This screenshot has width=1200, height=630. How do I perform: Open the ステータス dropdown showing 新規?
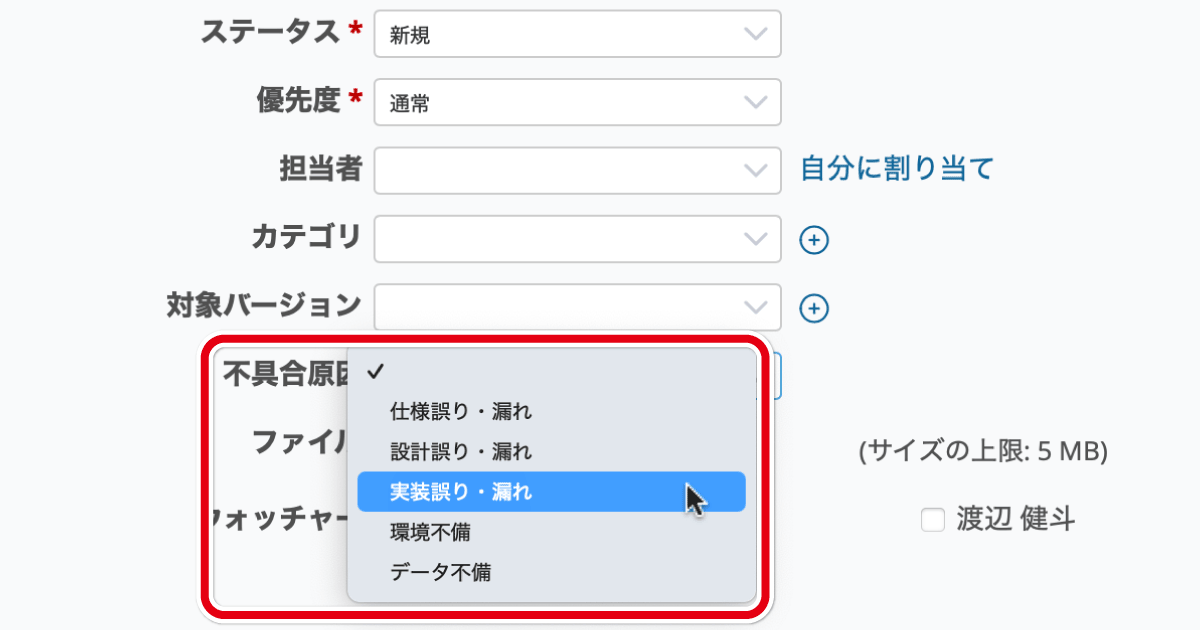click(577, 34)
